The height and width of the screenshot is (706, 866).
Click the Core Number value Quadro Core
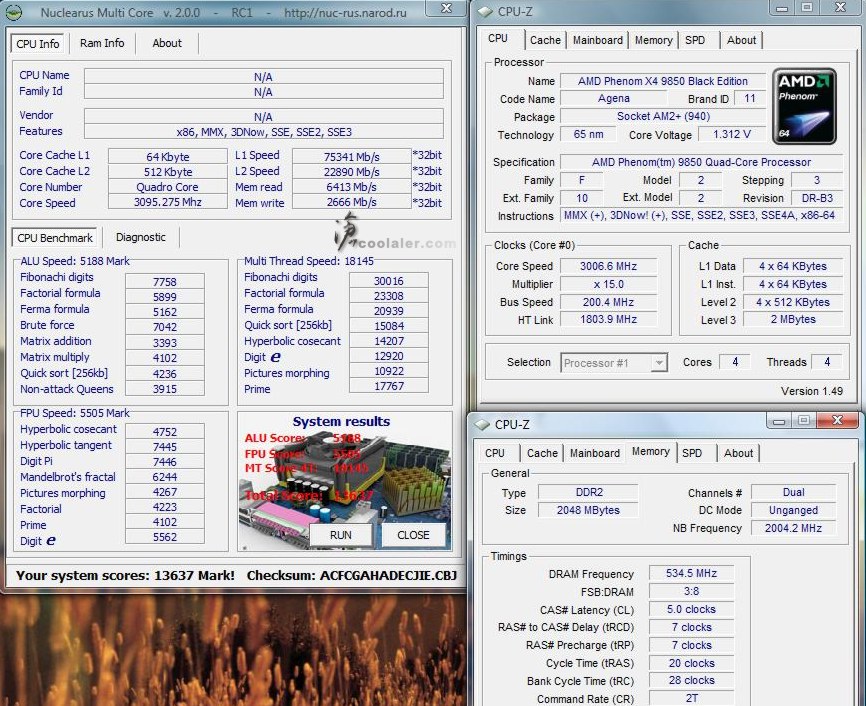[x=167, y=187]
